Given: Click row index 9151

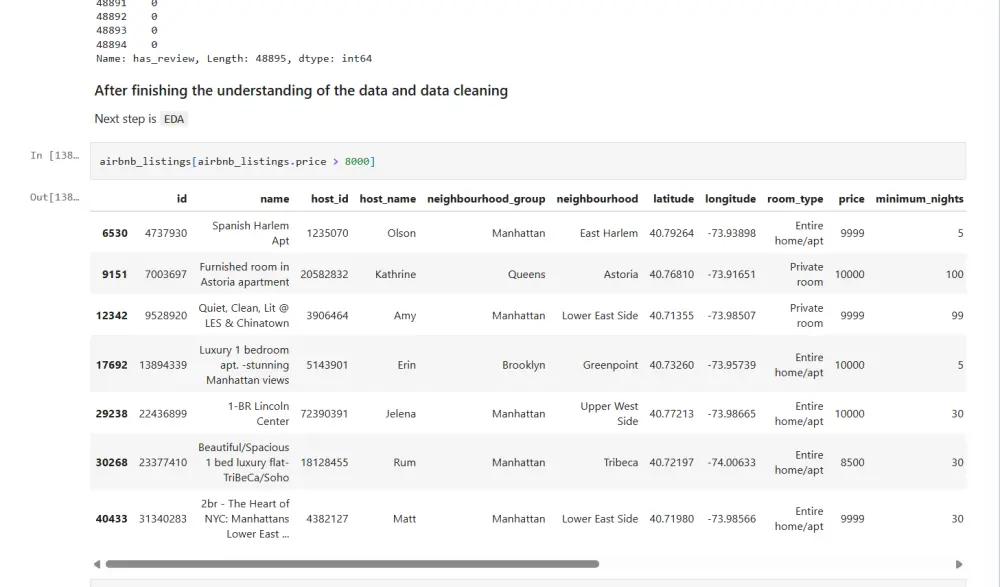Looking at the screenshot, I should click(115, 274).
